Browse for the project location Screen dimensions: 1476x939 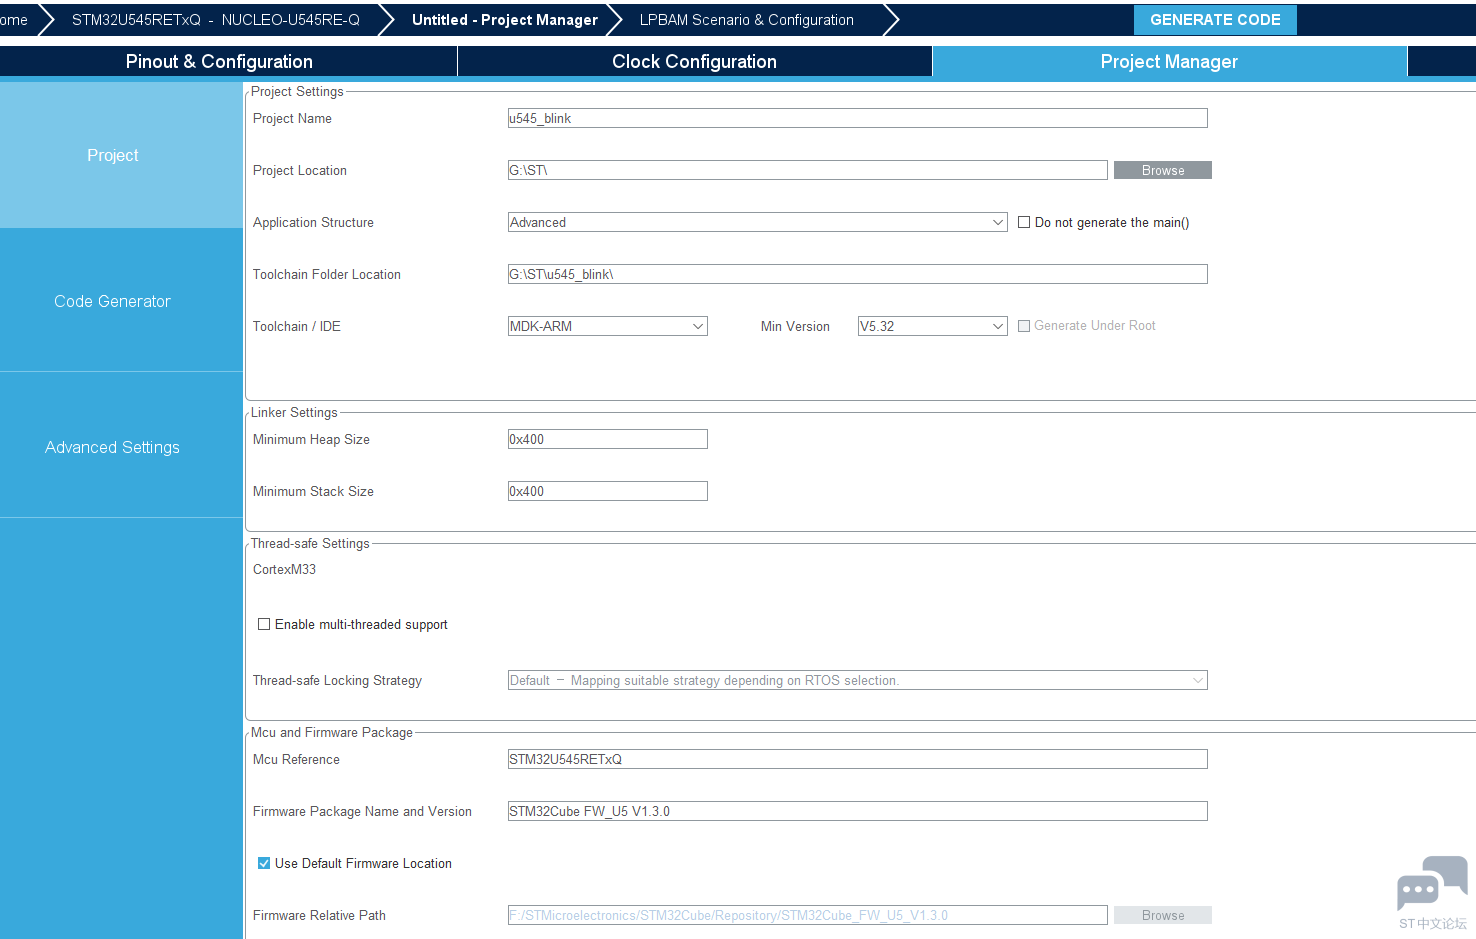click(x=1163, y=170)
